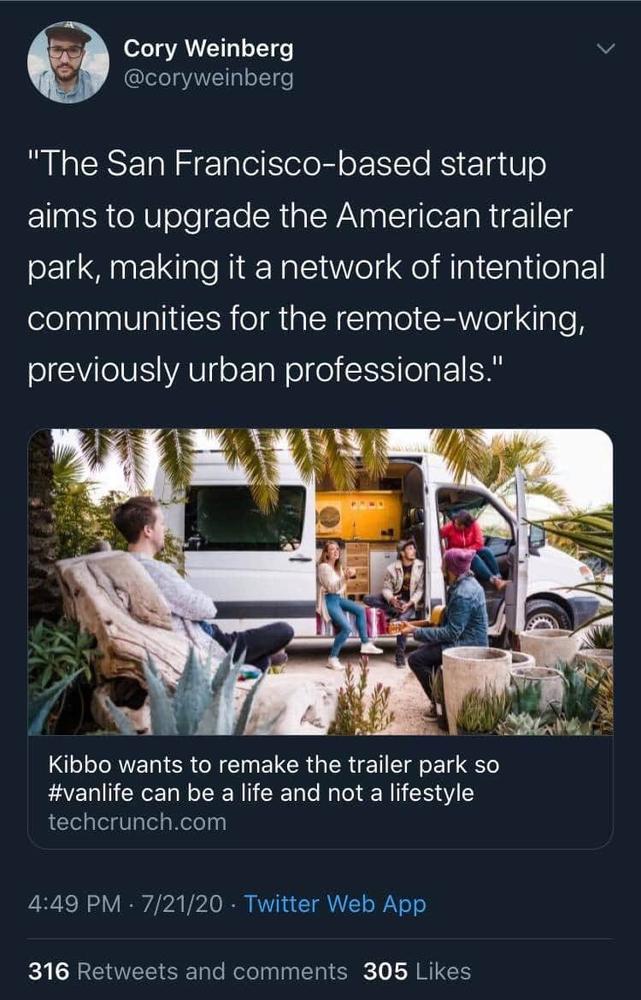
Task: View the 316 Retweets and comments
Action: [188, 971]
